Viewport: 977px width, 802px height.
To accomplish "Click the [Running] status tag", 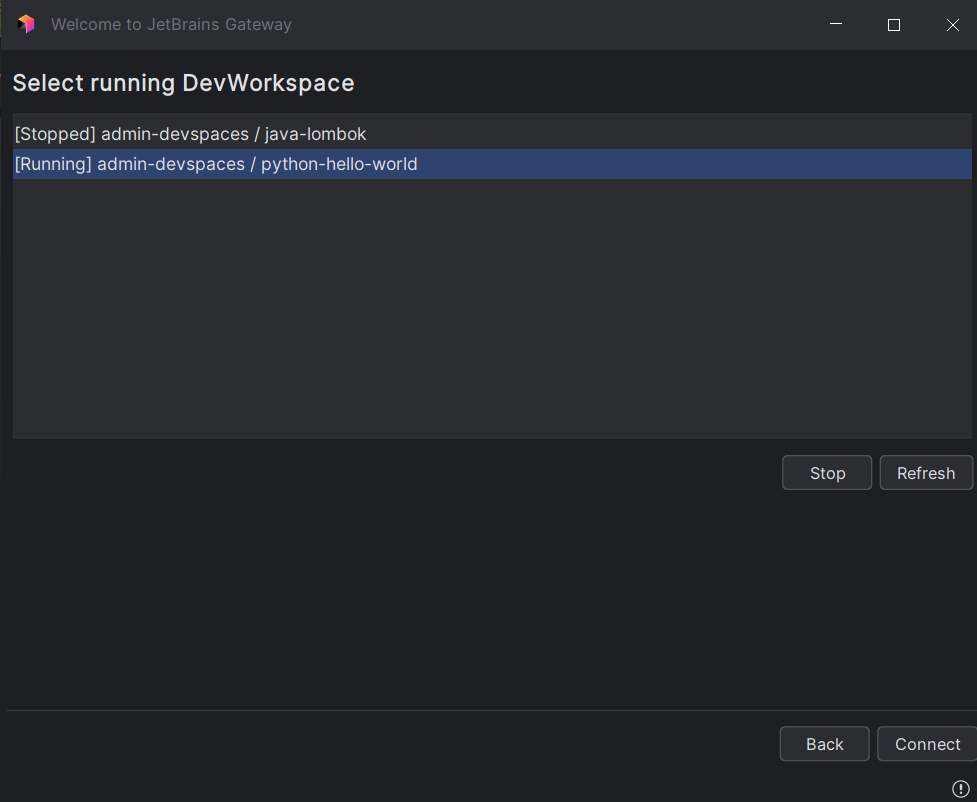I will (53, 164).
